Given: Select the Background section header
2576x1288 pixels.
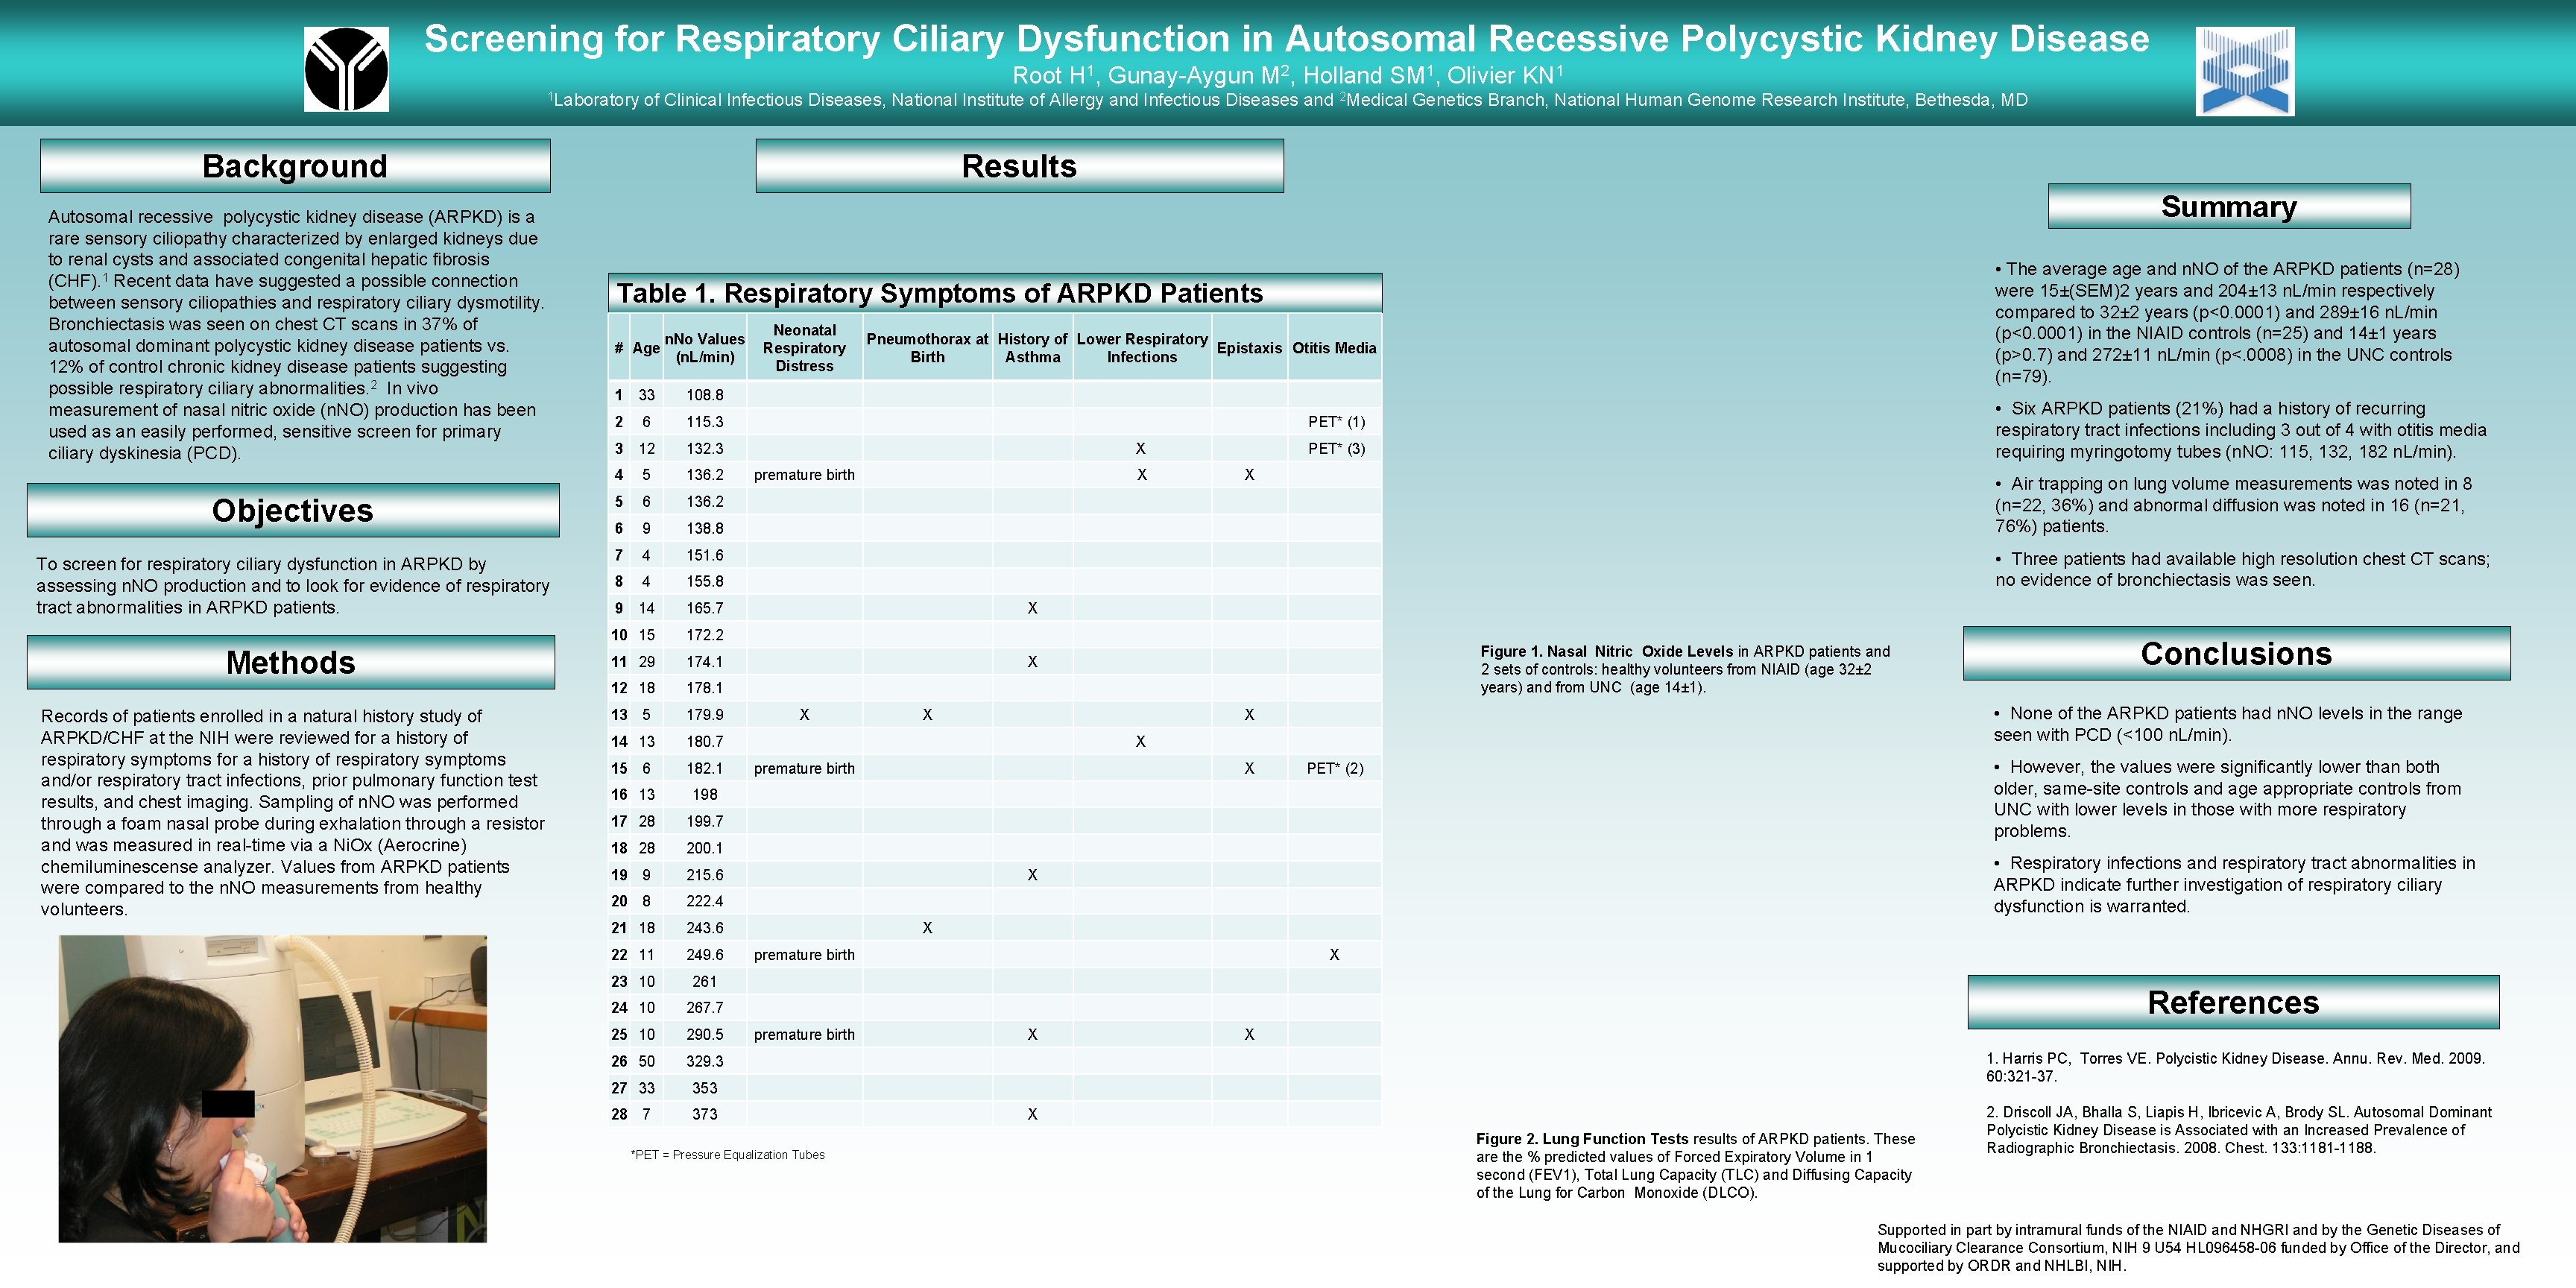Looking at the screenshot, I should [x=295, y=166].
